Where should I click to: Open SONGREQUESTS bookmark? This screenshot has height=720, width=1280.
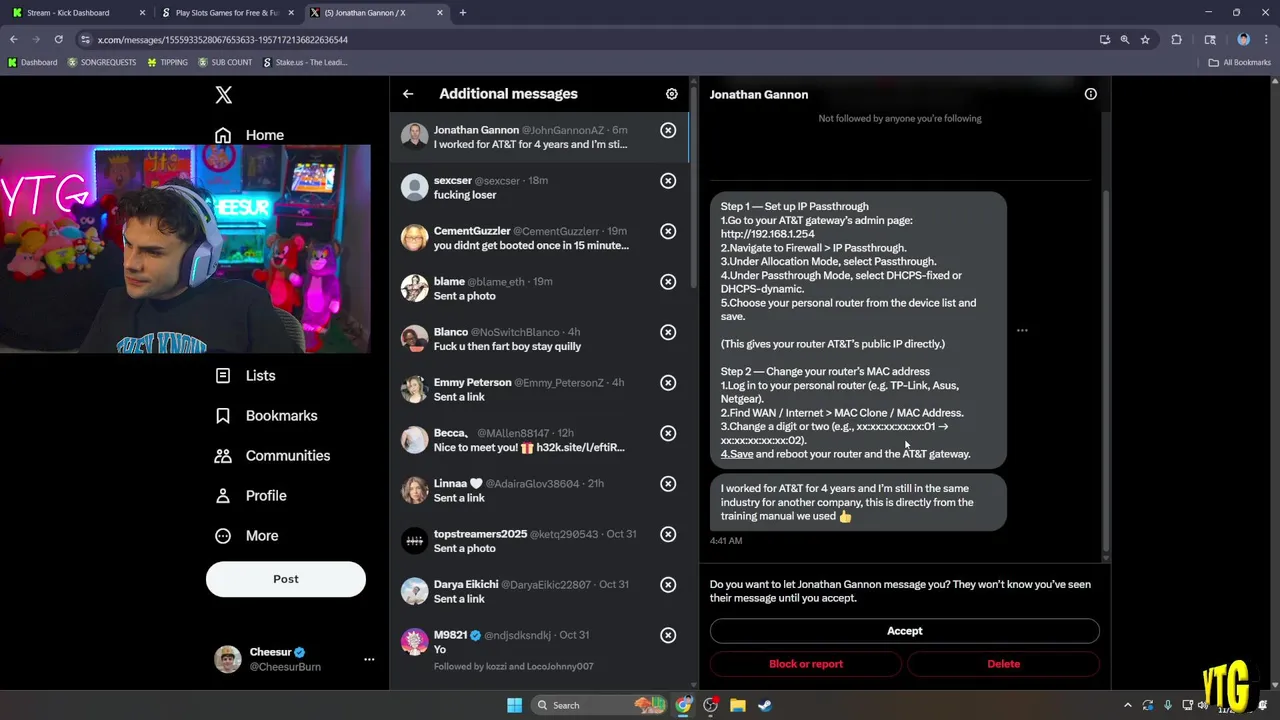click(102, 62)
